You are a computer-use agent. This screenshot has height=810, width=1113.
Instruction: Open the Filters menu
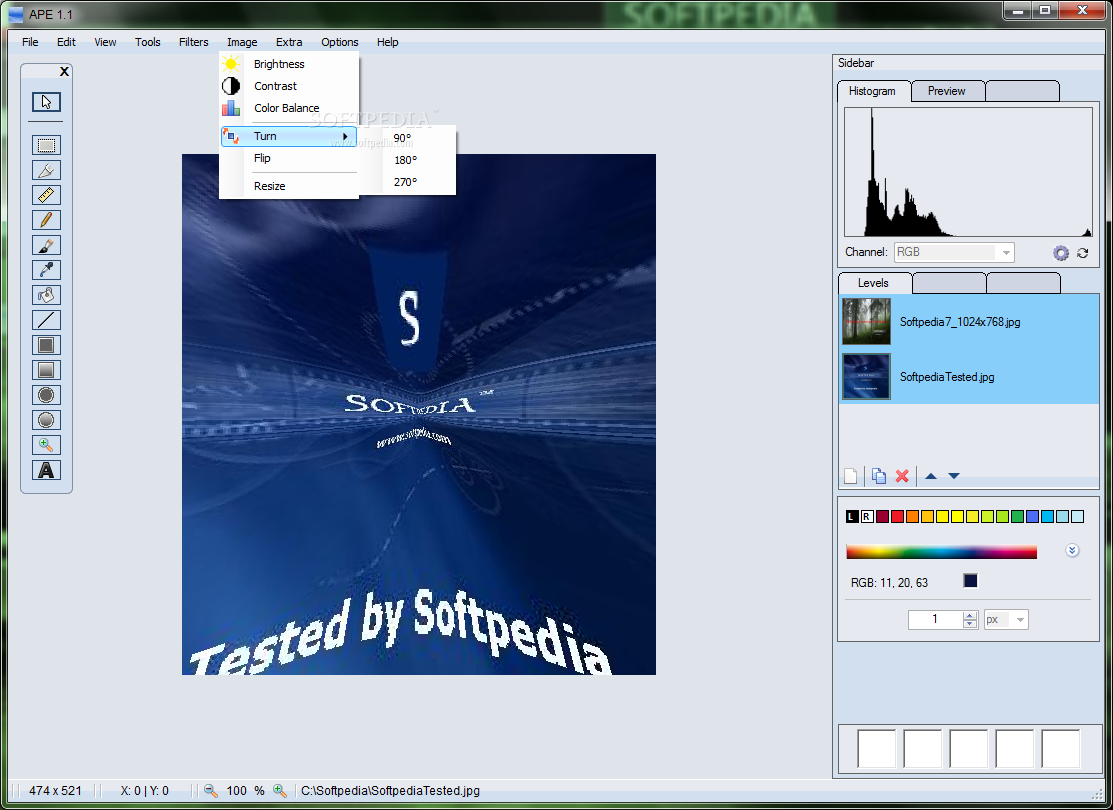coord(193,42)
